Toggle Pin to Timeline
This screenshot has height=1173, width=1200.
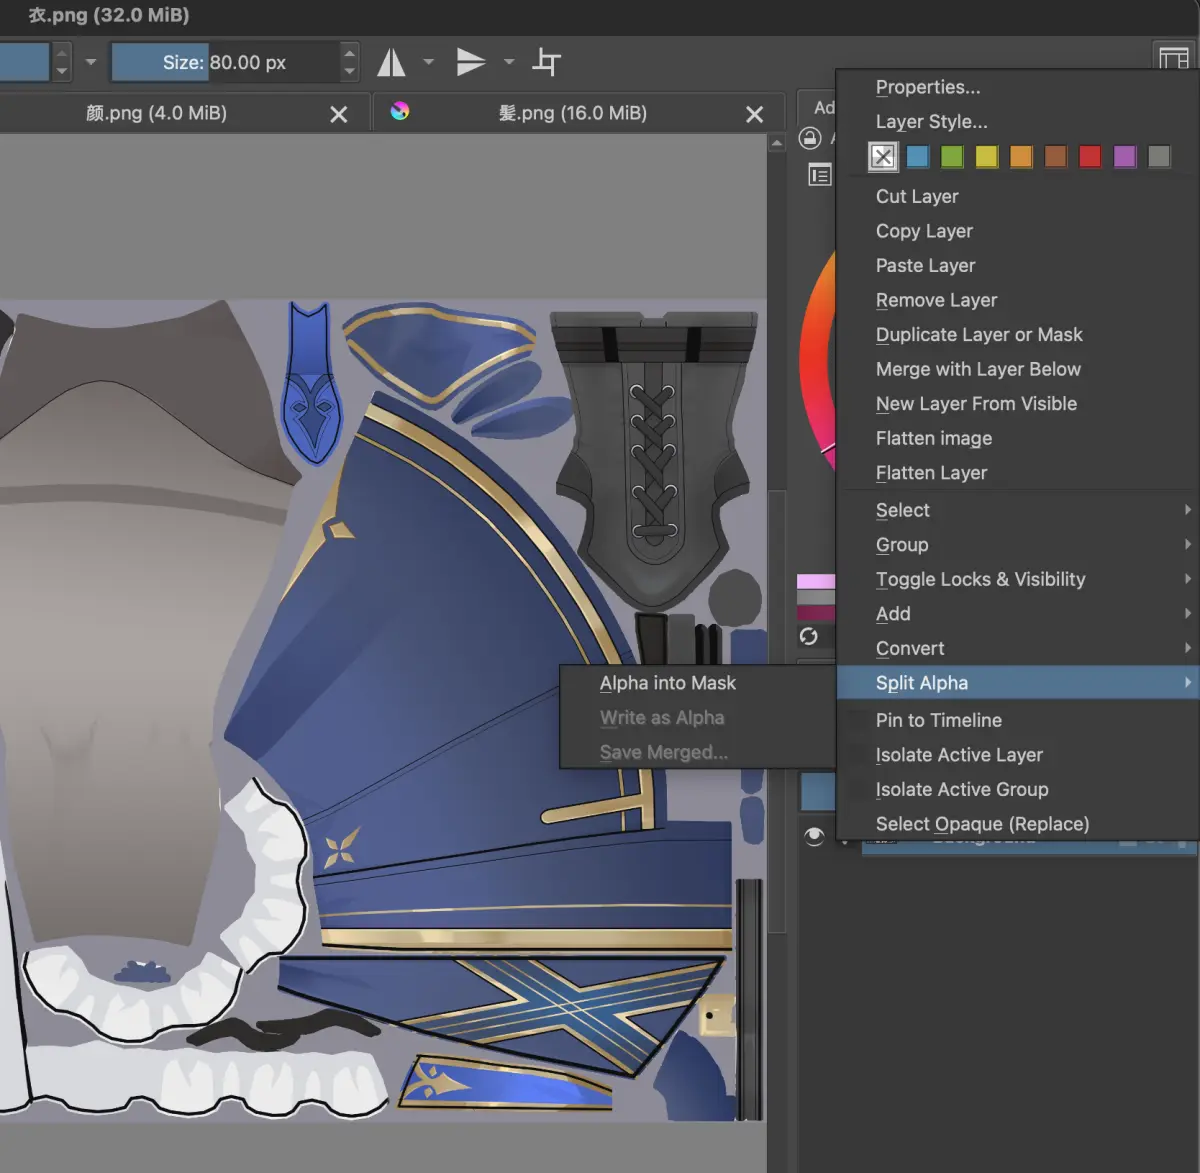coord(1017,720)
